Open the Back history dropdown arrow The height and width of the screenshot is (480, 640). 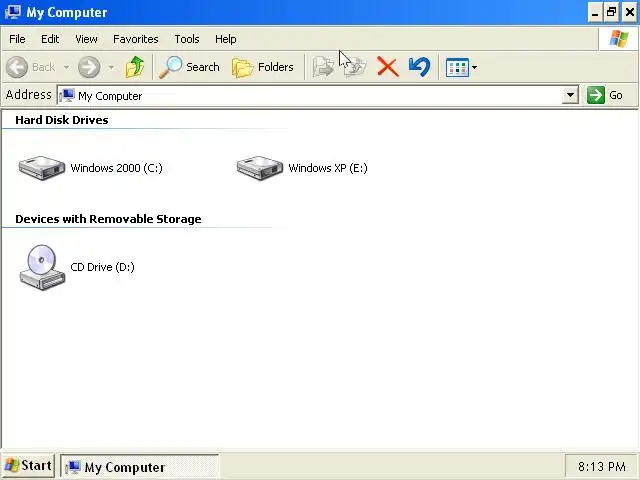click(66, 67)
